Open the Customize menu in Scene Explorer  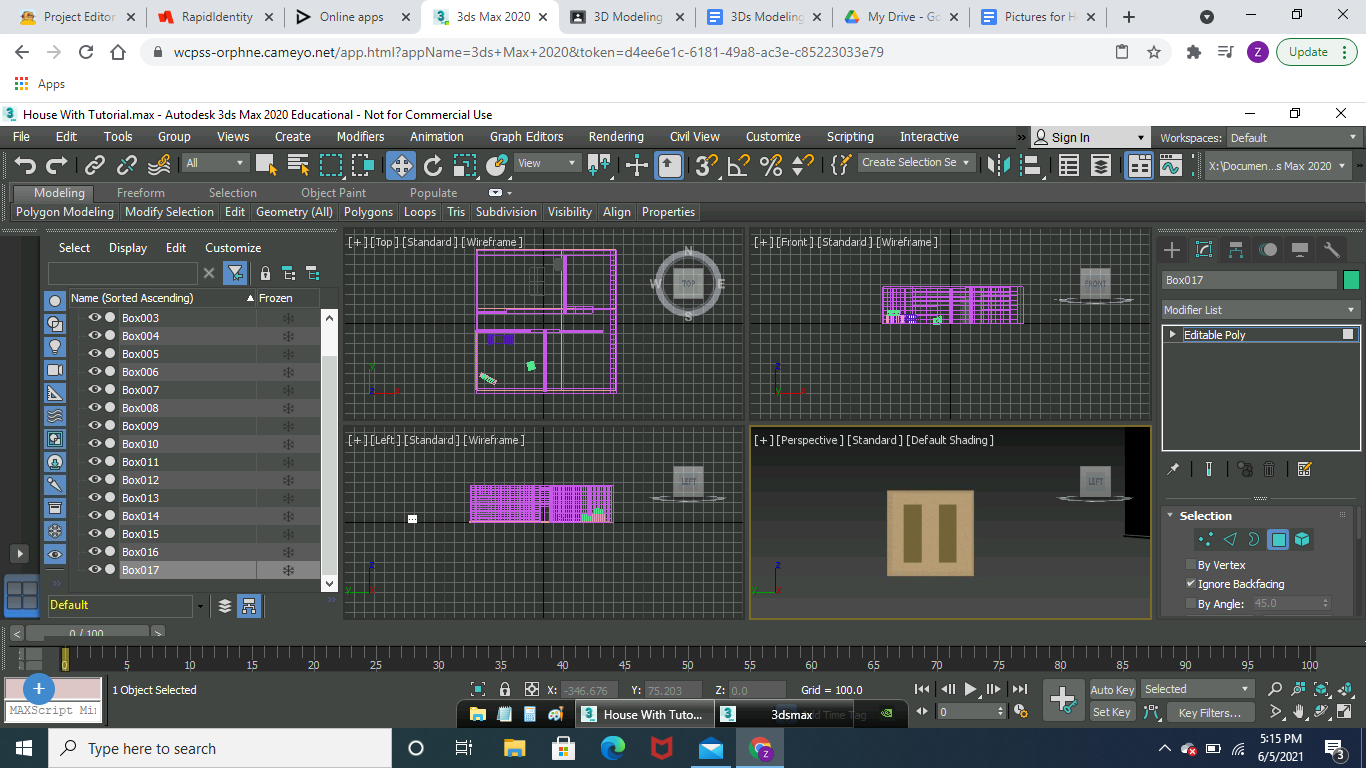(233, 248)
